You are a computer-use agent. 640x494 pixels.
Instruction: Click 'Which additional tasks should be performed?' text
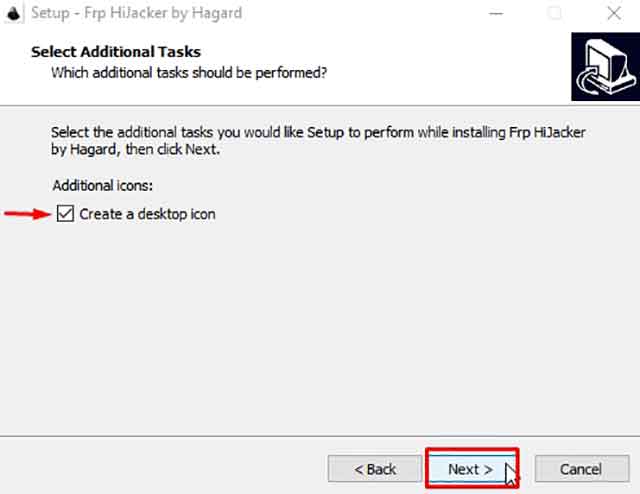click(x=189, y=72)
